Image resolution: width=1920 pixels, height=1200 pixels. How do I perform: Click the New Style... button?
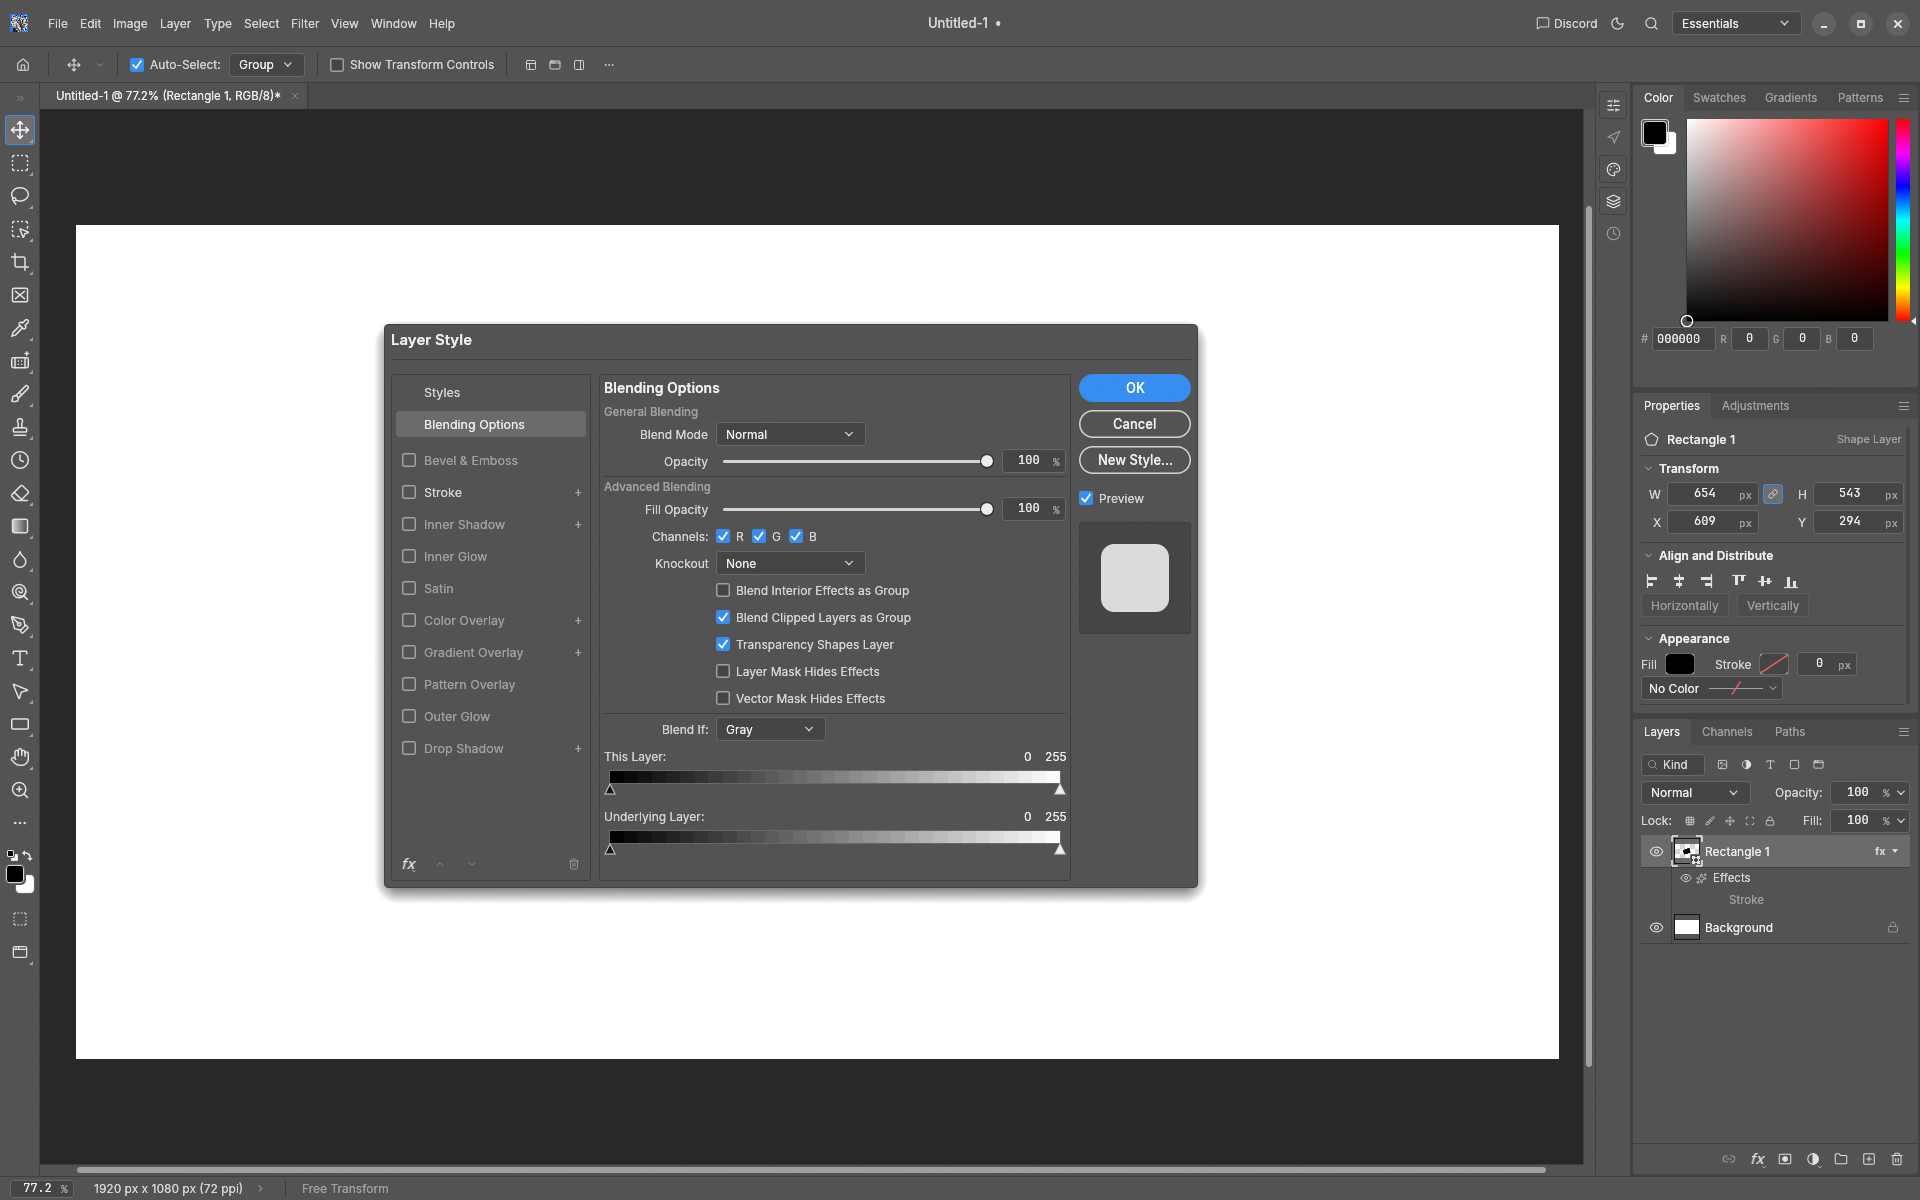[1134, 460]
